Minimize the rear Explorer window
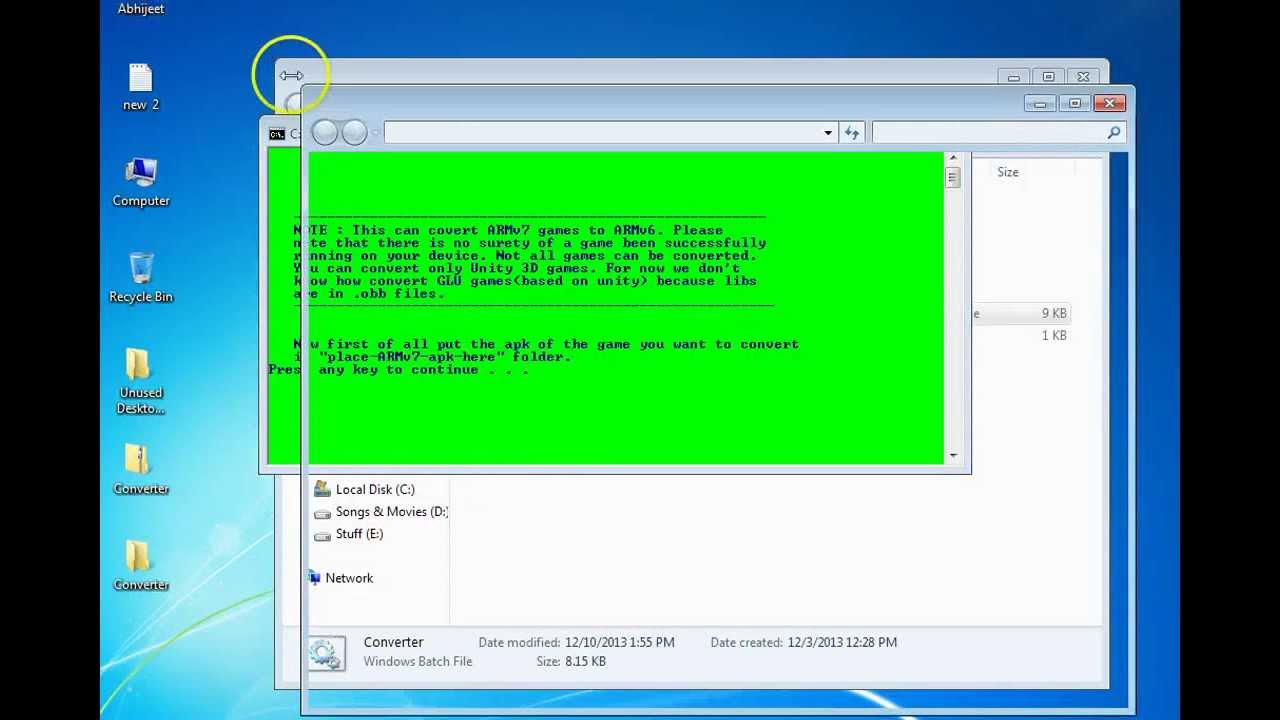Screen dimensions: 1280x720 (1014, 76)
